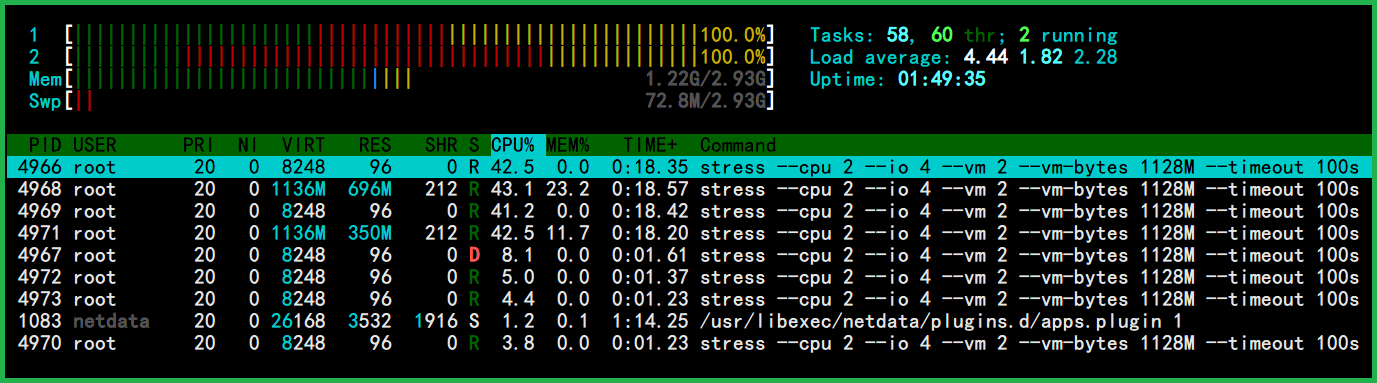Click the 43.1 CPU% value
The height and width of the screenshot is (383, 1377).
coord(513,189)
